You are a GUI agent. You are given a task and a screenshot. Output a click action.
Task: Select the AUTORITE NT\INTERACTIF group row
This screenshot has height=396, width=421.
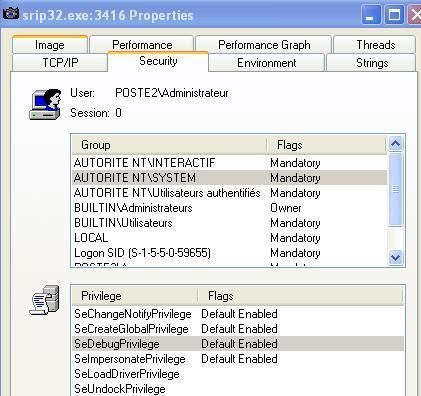(230, 163)
